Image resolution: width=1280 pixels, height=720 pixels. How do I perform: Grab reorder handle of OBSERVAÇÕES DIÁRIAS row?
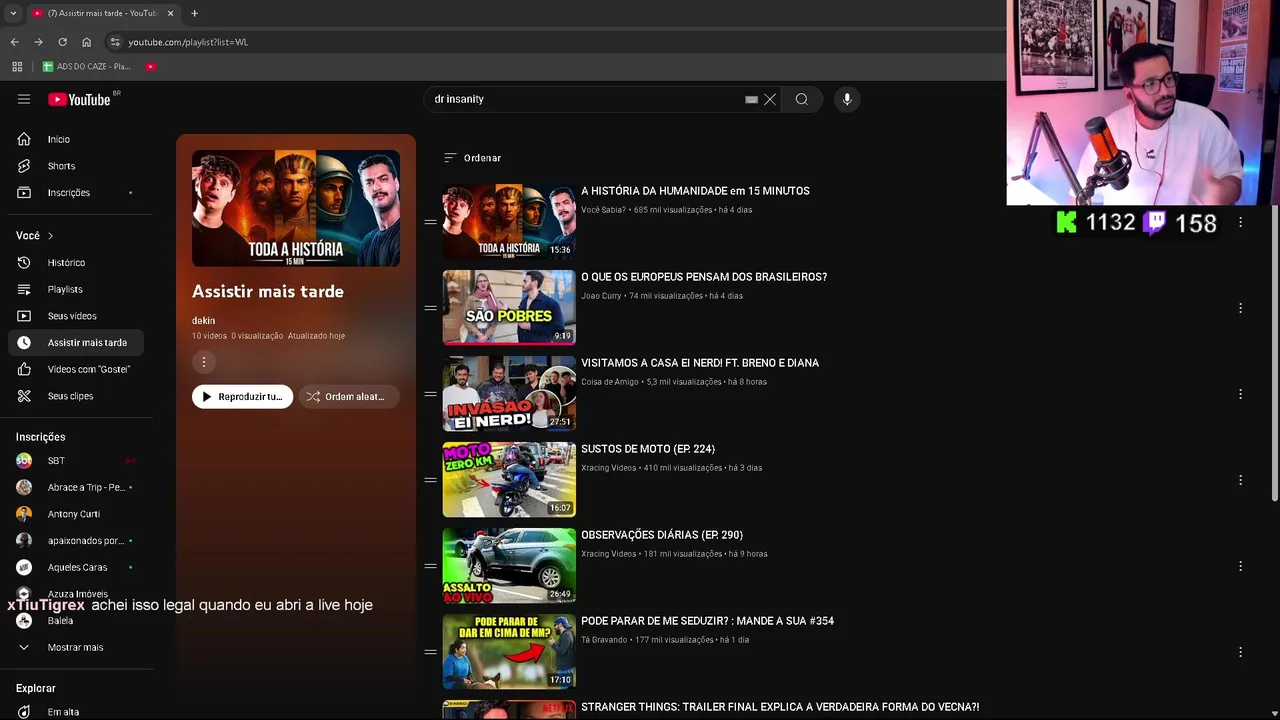(x=430, y=566)
